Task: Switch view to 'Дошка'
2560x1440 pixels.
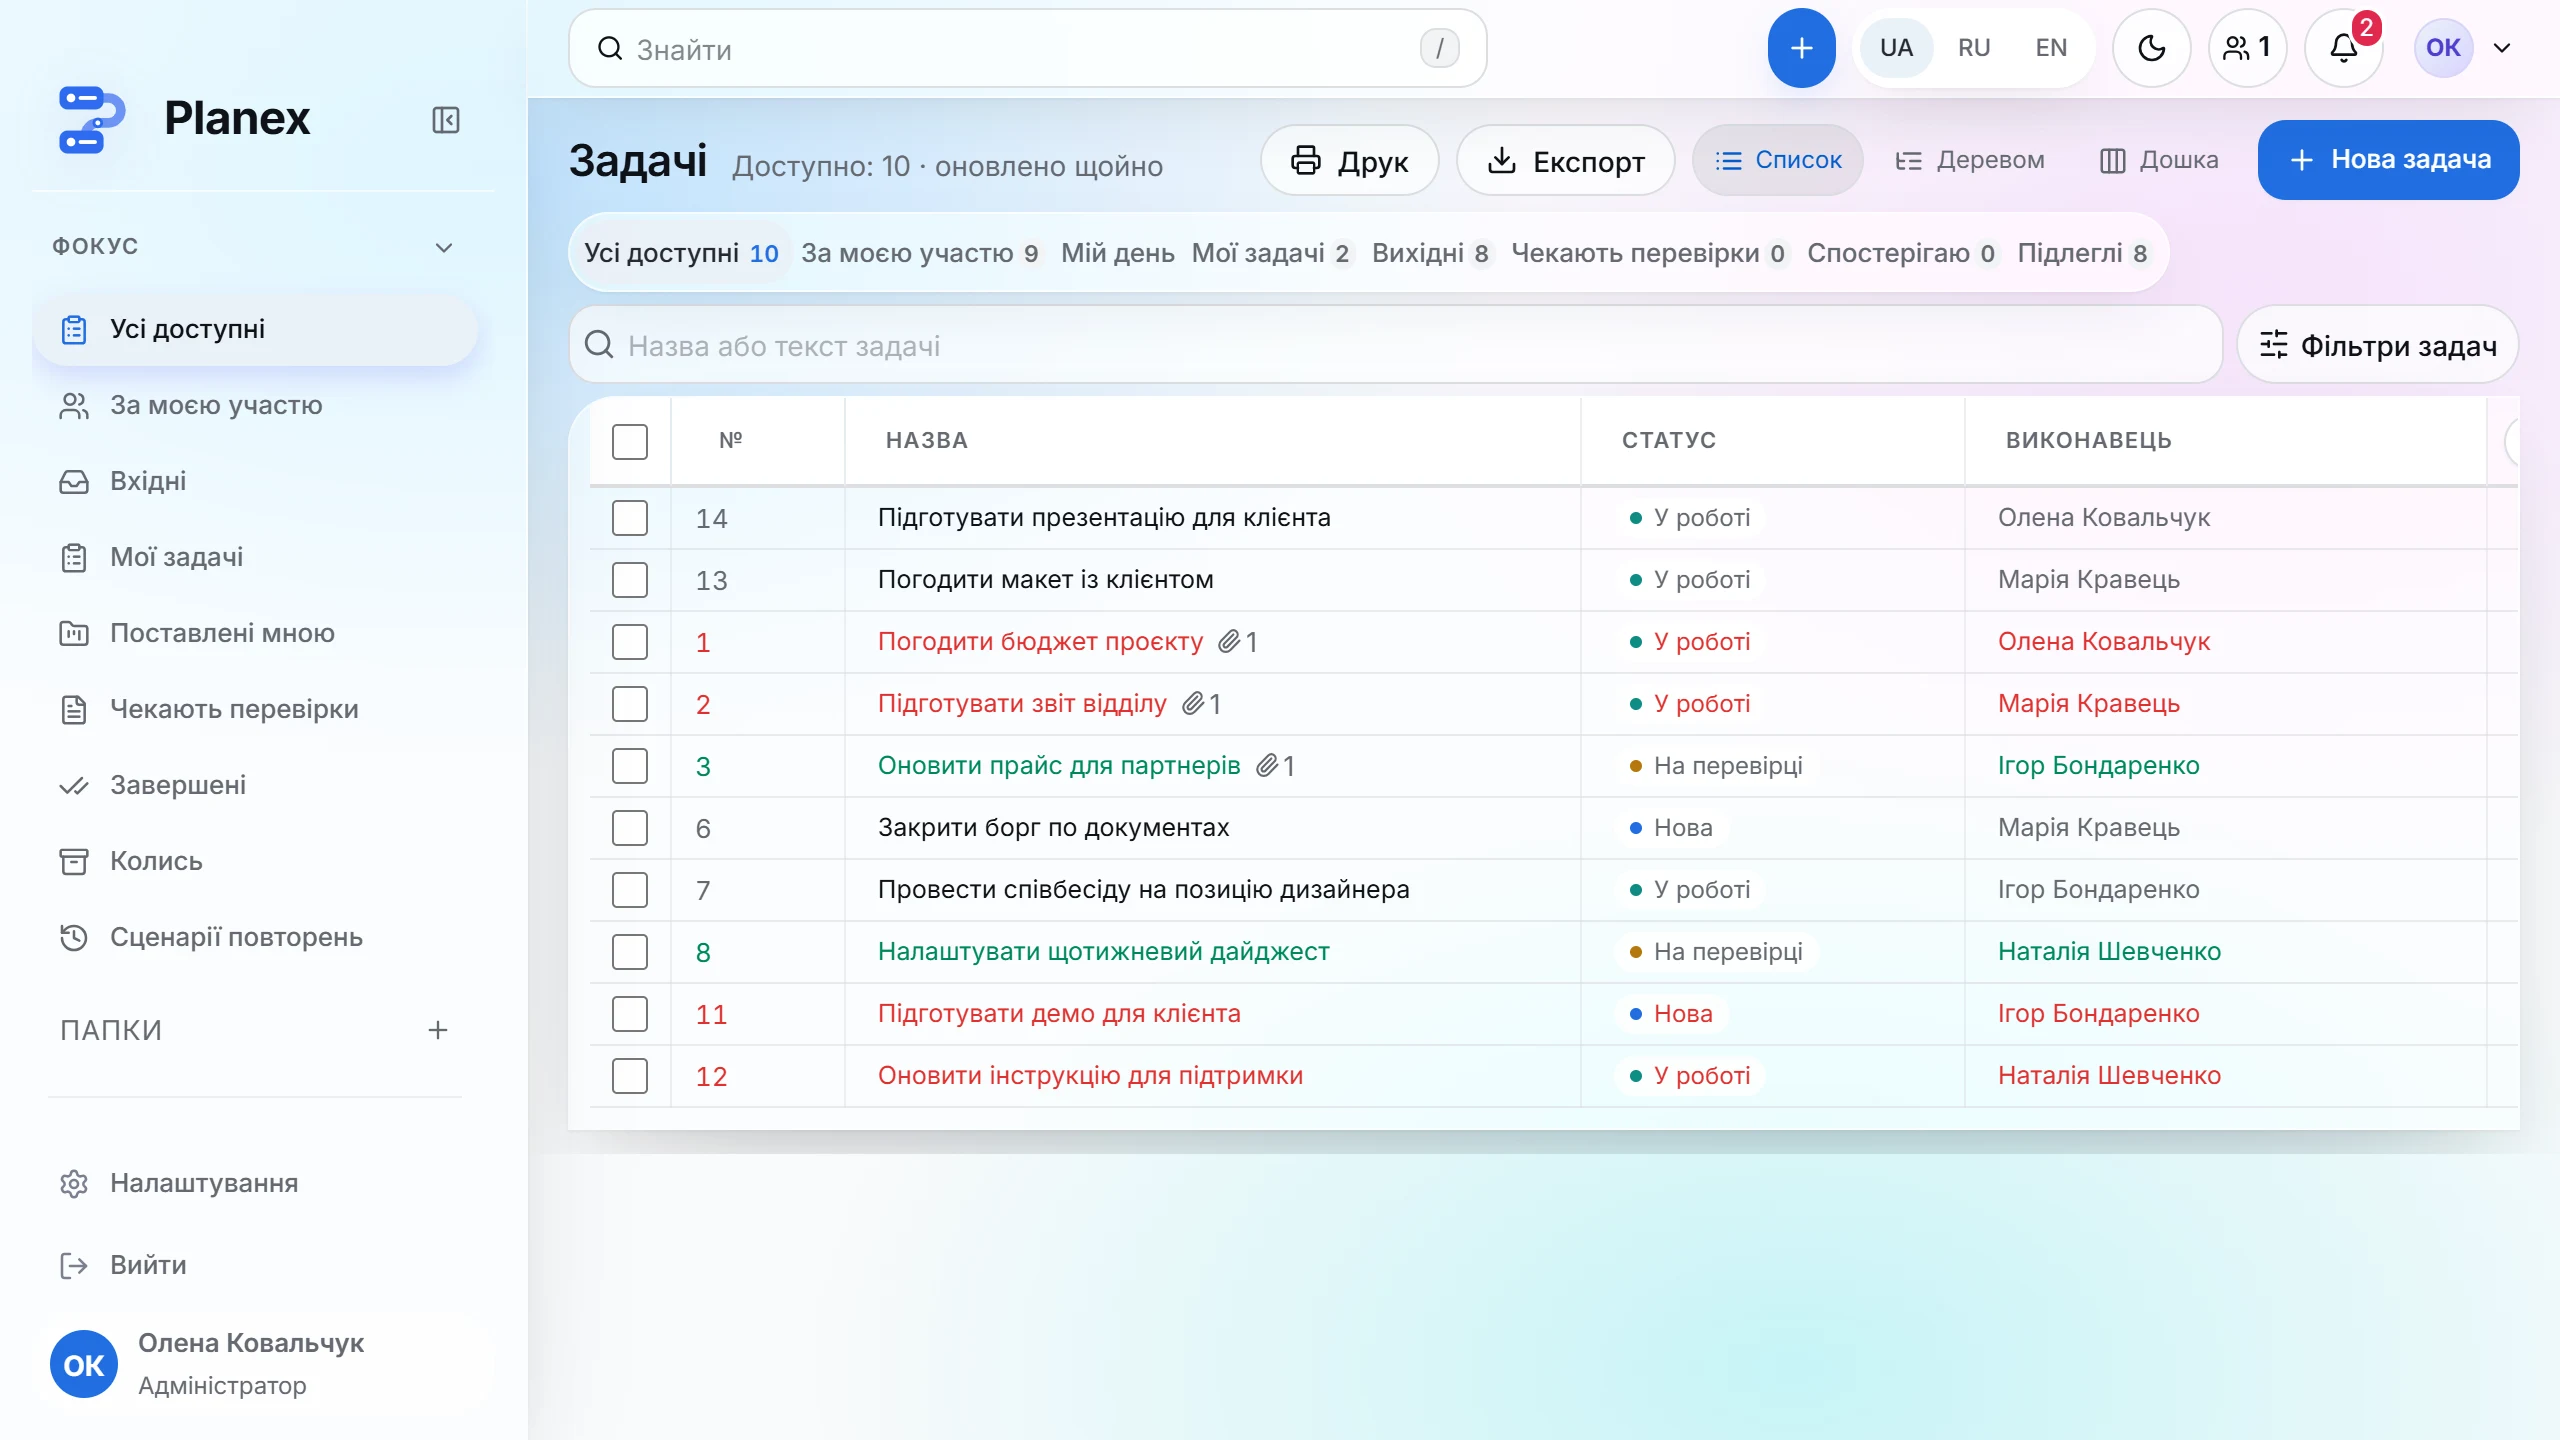Action: [x=2159, y=160]
